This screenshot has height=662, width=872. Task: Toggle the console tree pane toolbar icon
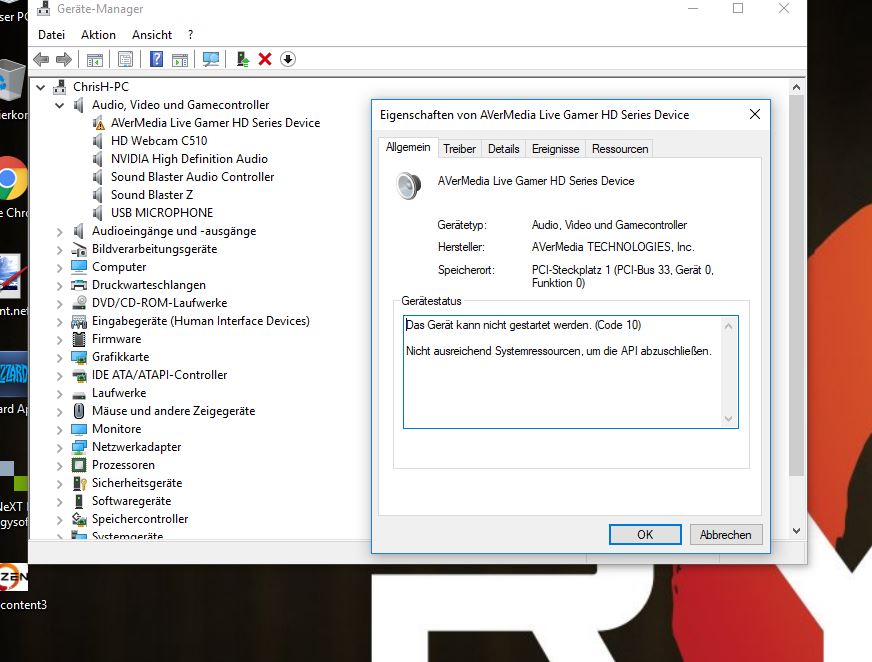(x=95, y=59)
